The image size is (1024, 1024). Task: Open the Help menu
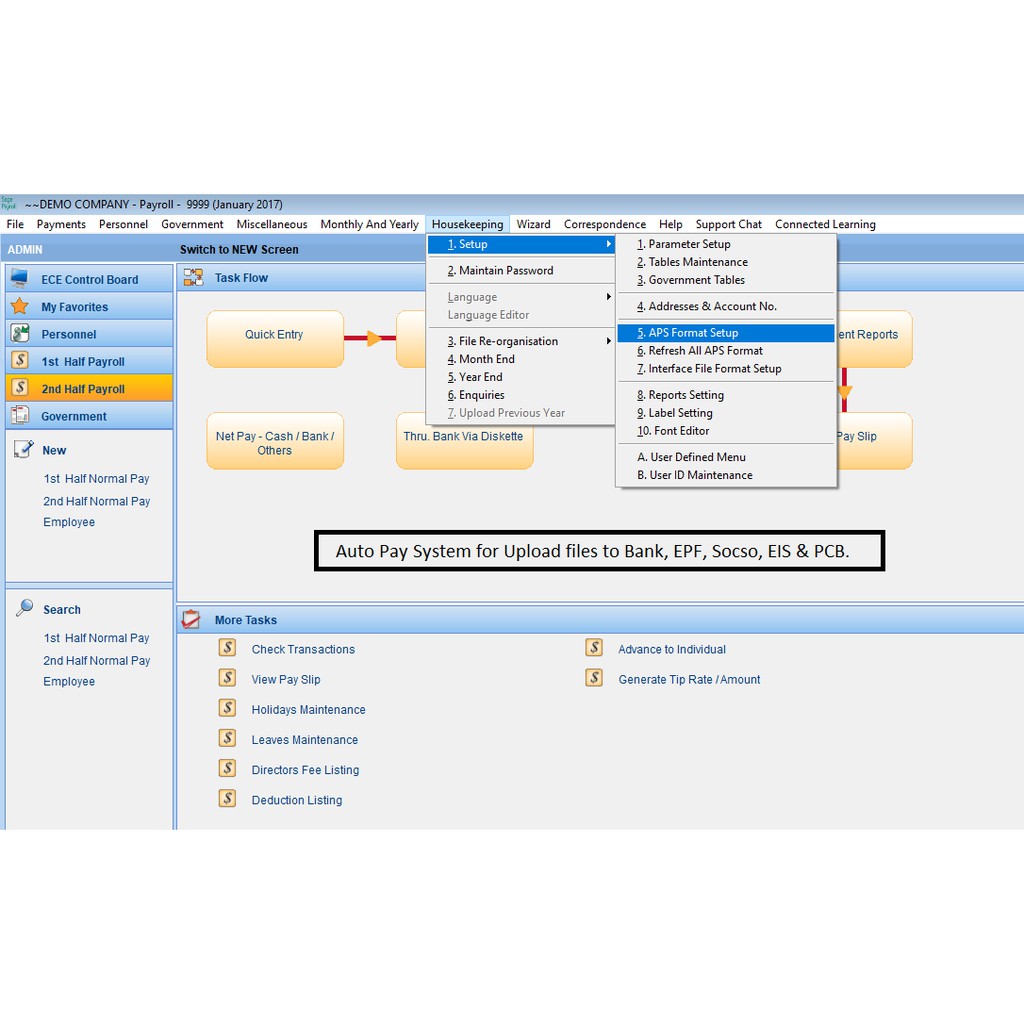pyautogui.click(x=671, y=224)
